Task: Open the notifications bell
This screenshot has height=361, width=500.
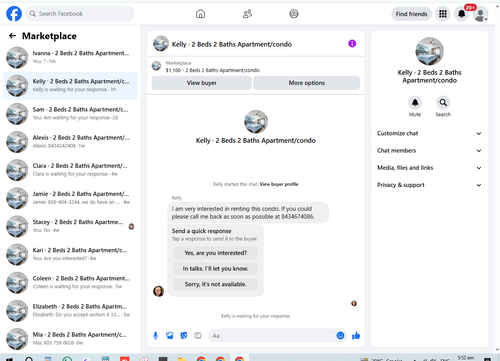Action: pos(462,14)
